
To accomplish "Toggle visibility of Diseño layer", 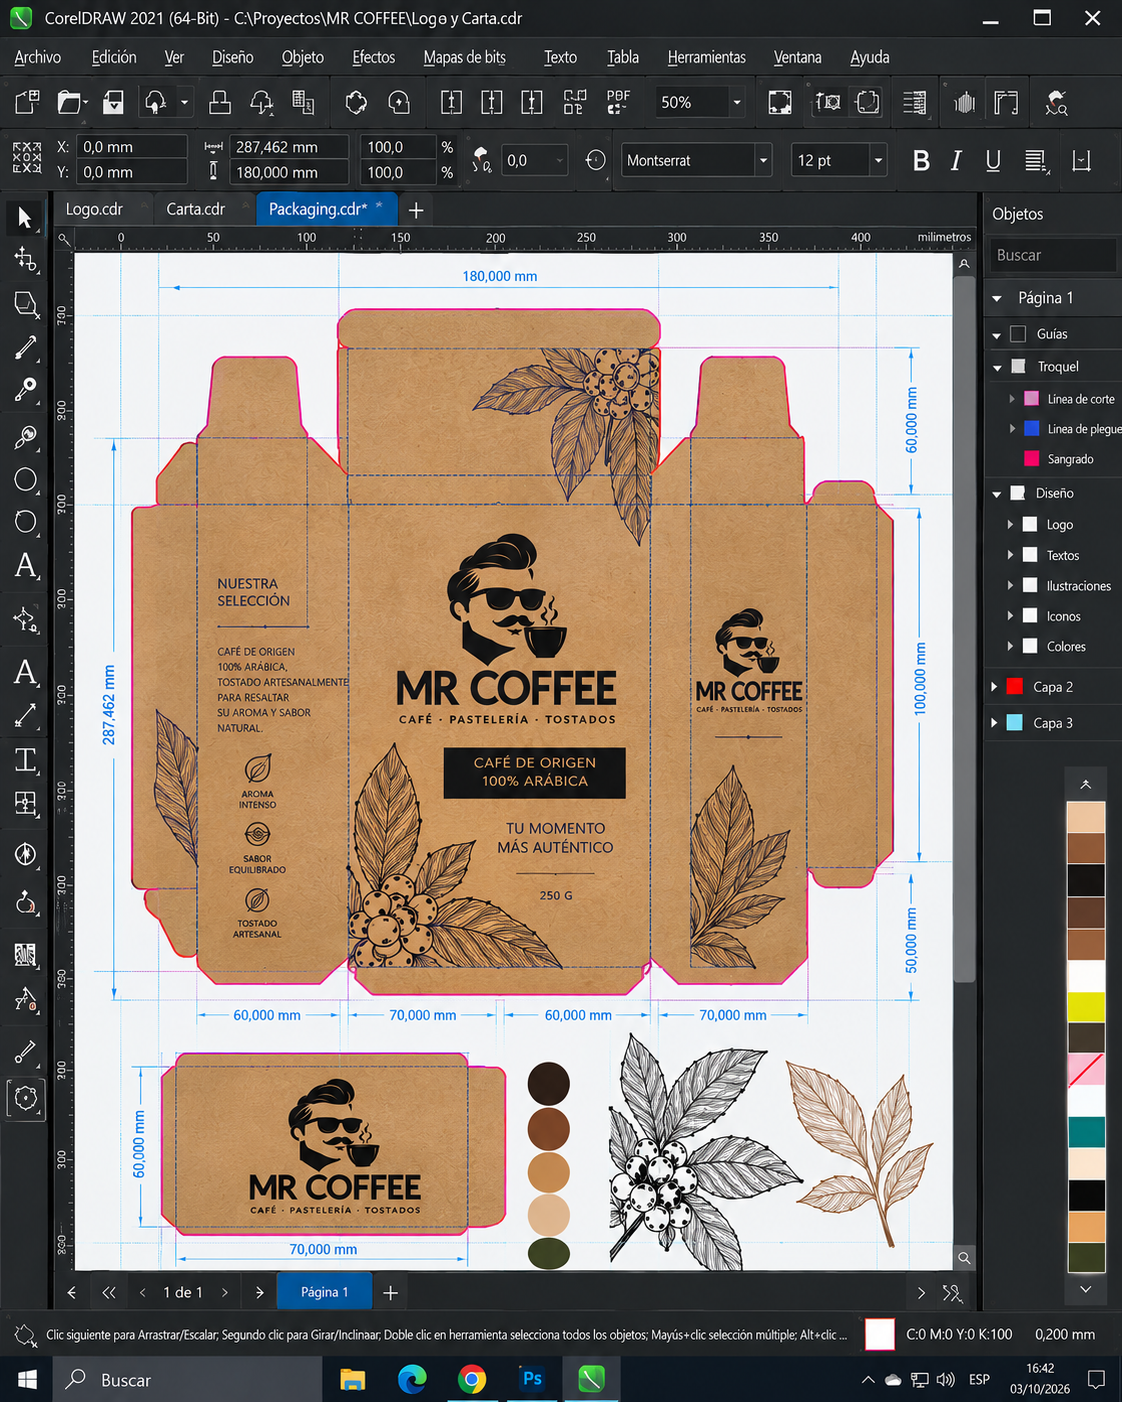I will pyautogui.click(x=1018, y=493).
